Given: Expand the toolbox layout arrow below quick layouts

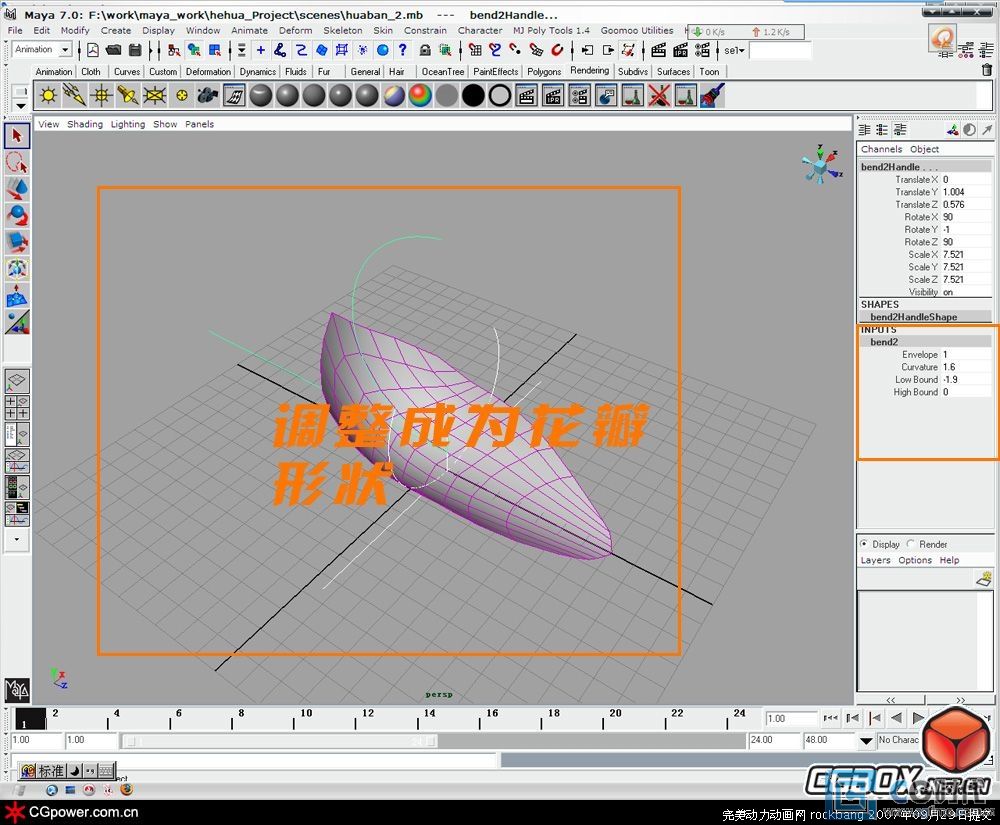Looking at the screenshot, I should (17, 539).
